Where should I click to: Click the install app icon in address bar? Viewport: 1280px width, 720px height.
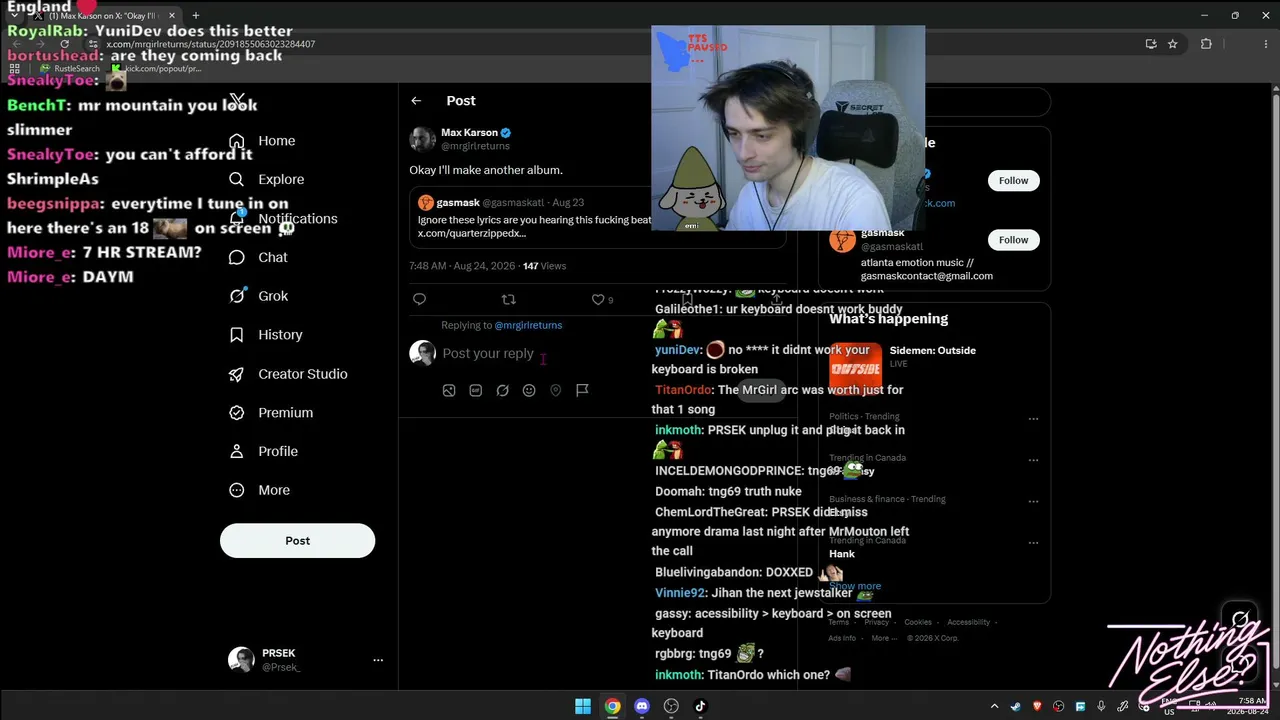pyautogui.click(x=1151, y=44)
